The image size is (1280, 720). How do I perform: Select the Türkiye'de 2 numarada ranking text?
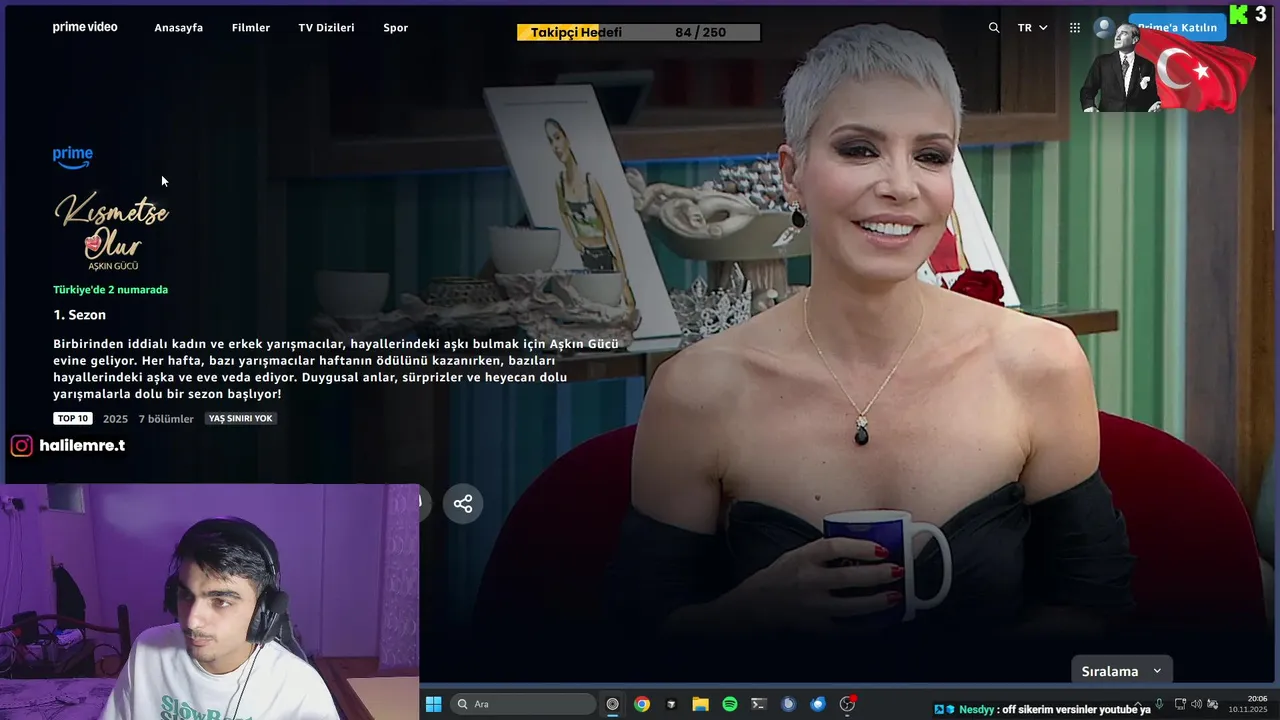point(110,290)
